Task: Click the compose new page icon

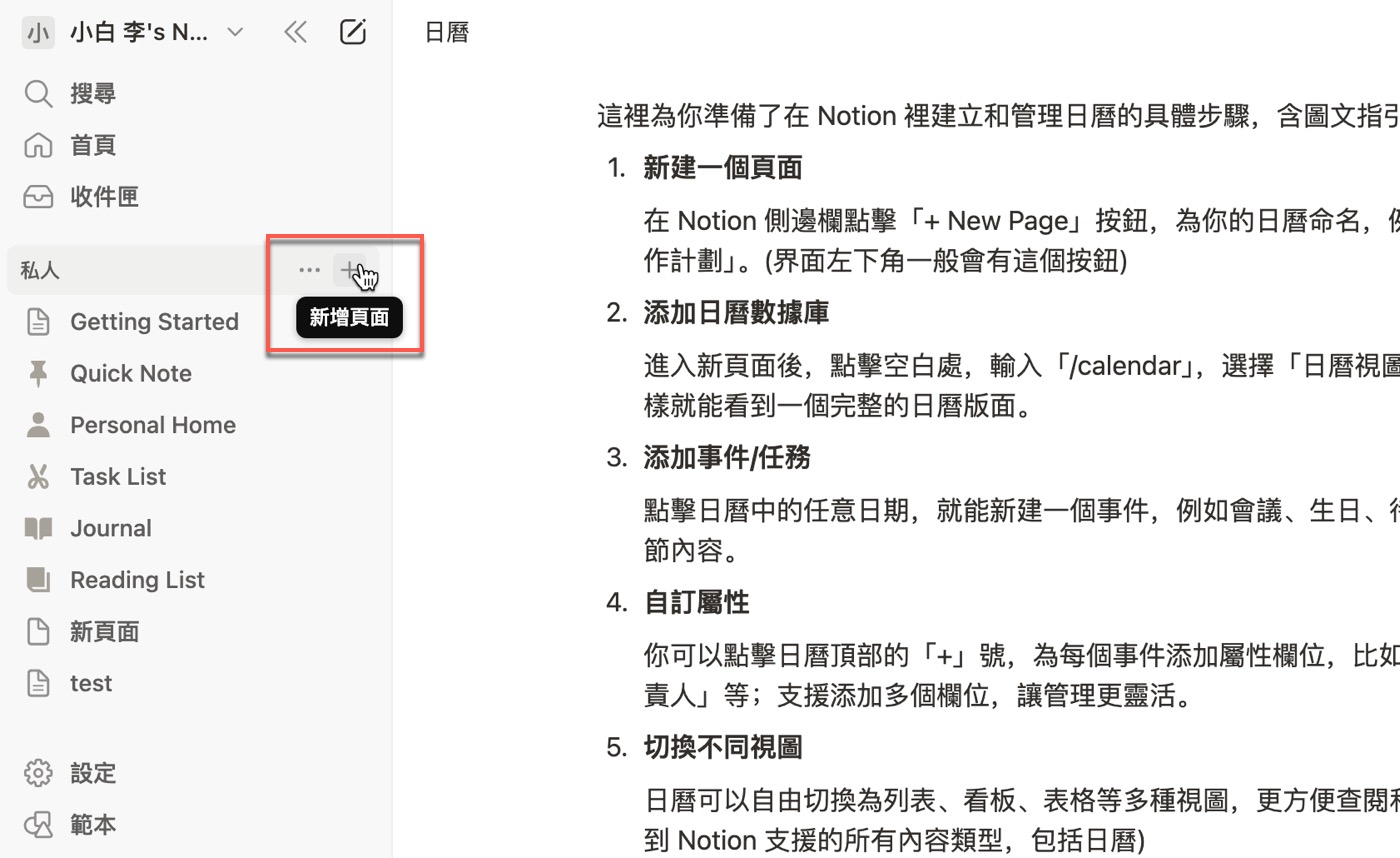Action: coord(353,33)
